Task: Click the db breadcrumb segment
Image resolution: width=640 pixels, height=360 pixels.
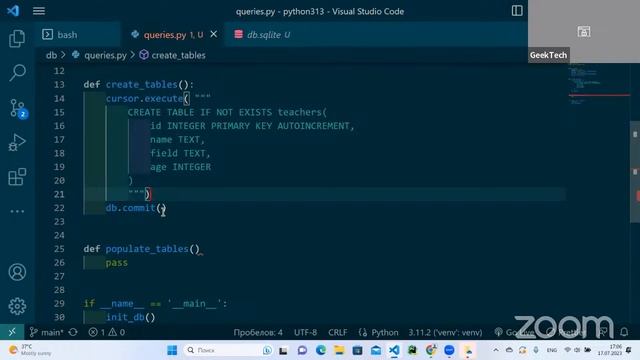Action: (x=51, y=55)
